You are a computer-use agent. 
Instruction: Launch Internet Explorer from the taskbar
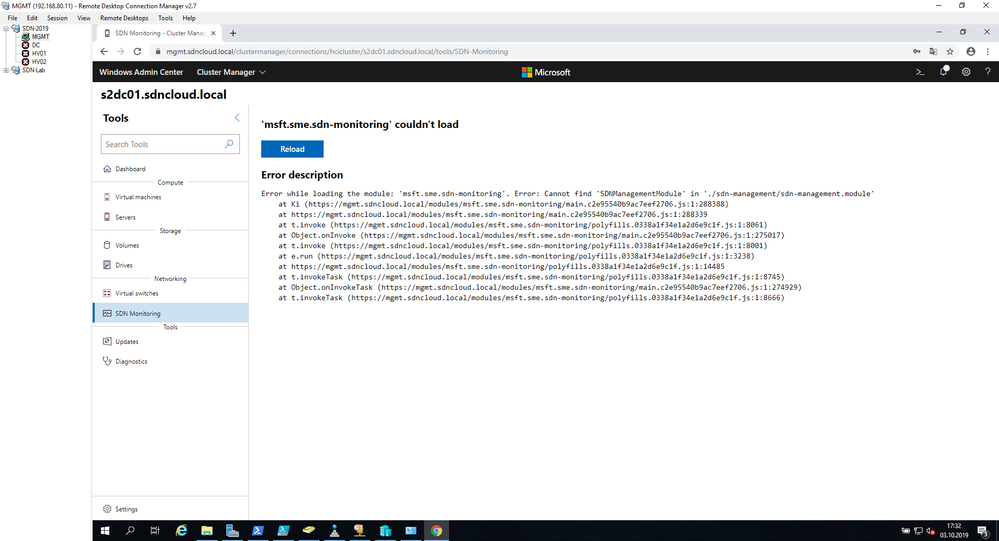point(182,530)
